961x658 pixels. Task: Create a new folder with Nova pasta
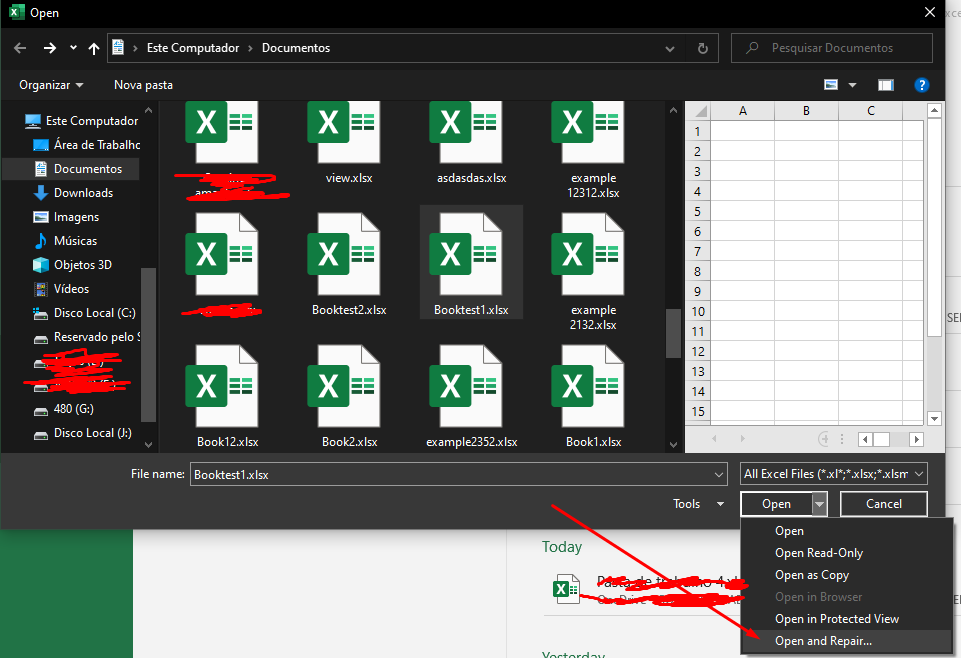143,85
